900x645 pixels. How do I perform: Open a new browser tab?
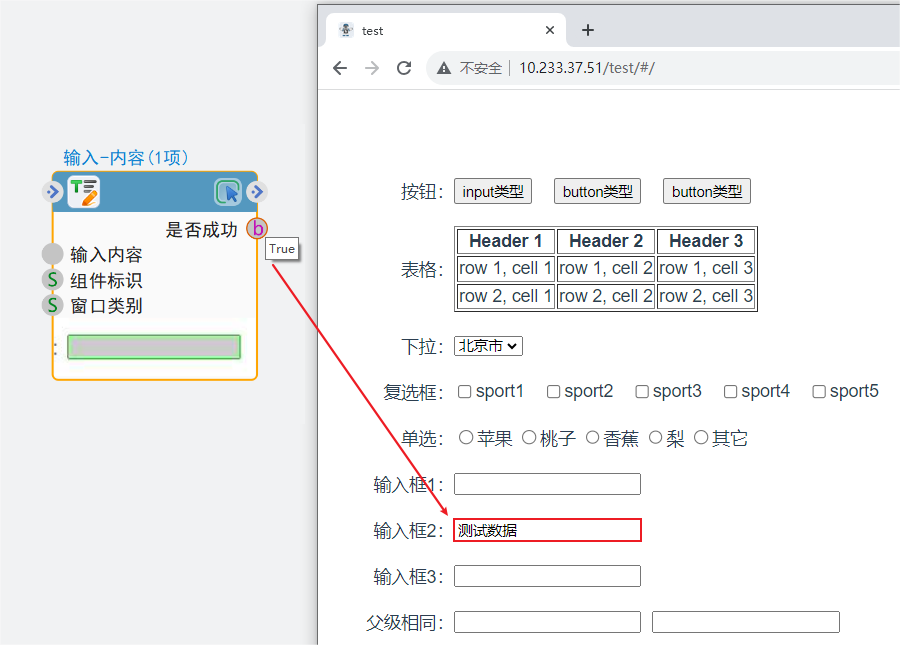click(x=588, y=30)
